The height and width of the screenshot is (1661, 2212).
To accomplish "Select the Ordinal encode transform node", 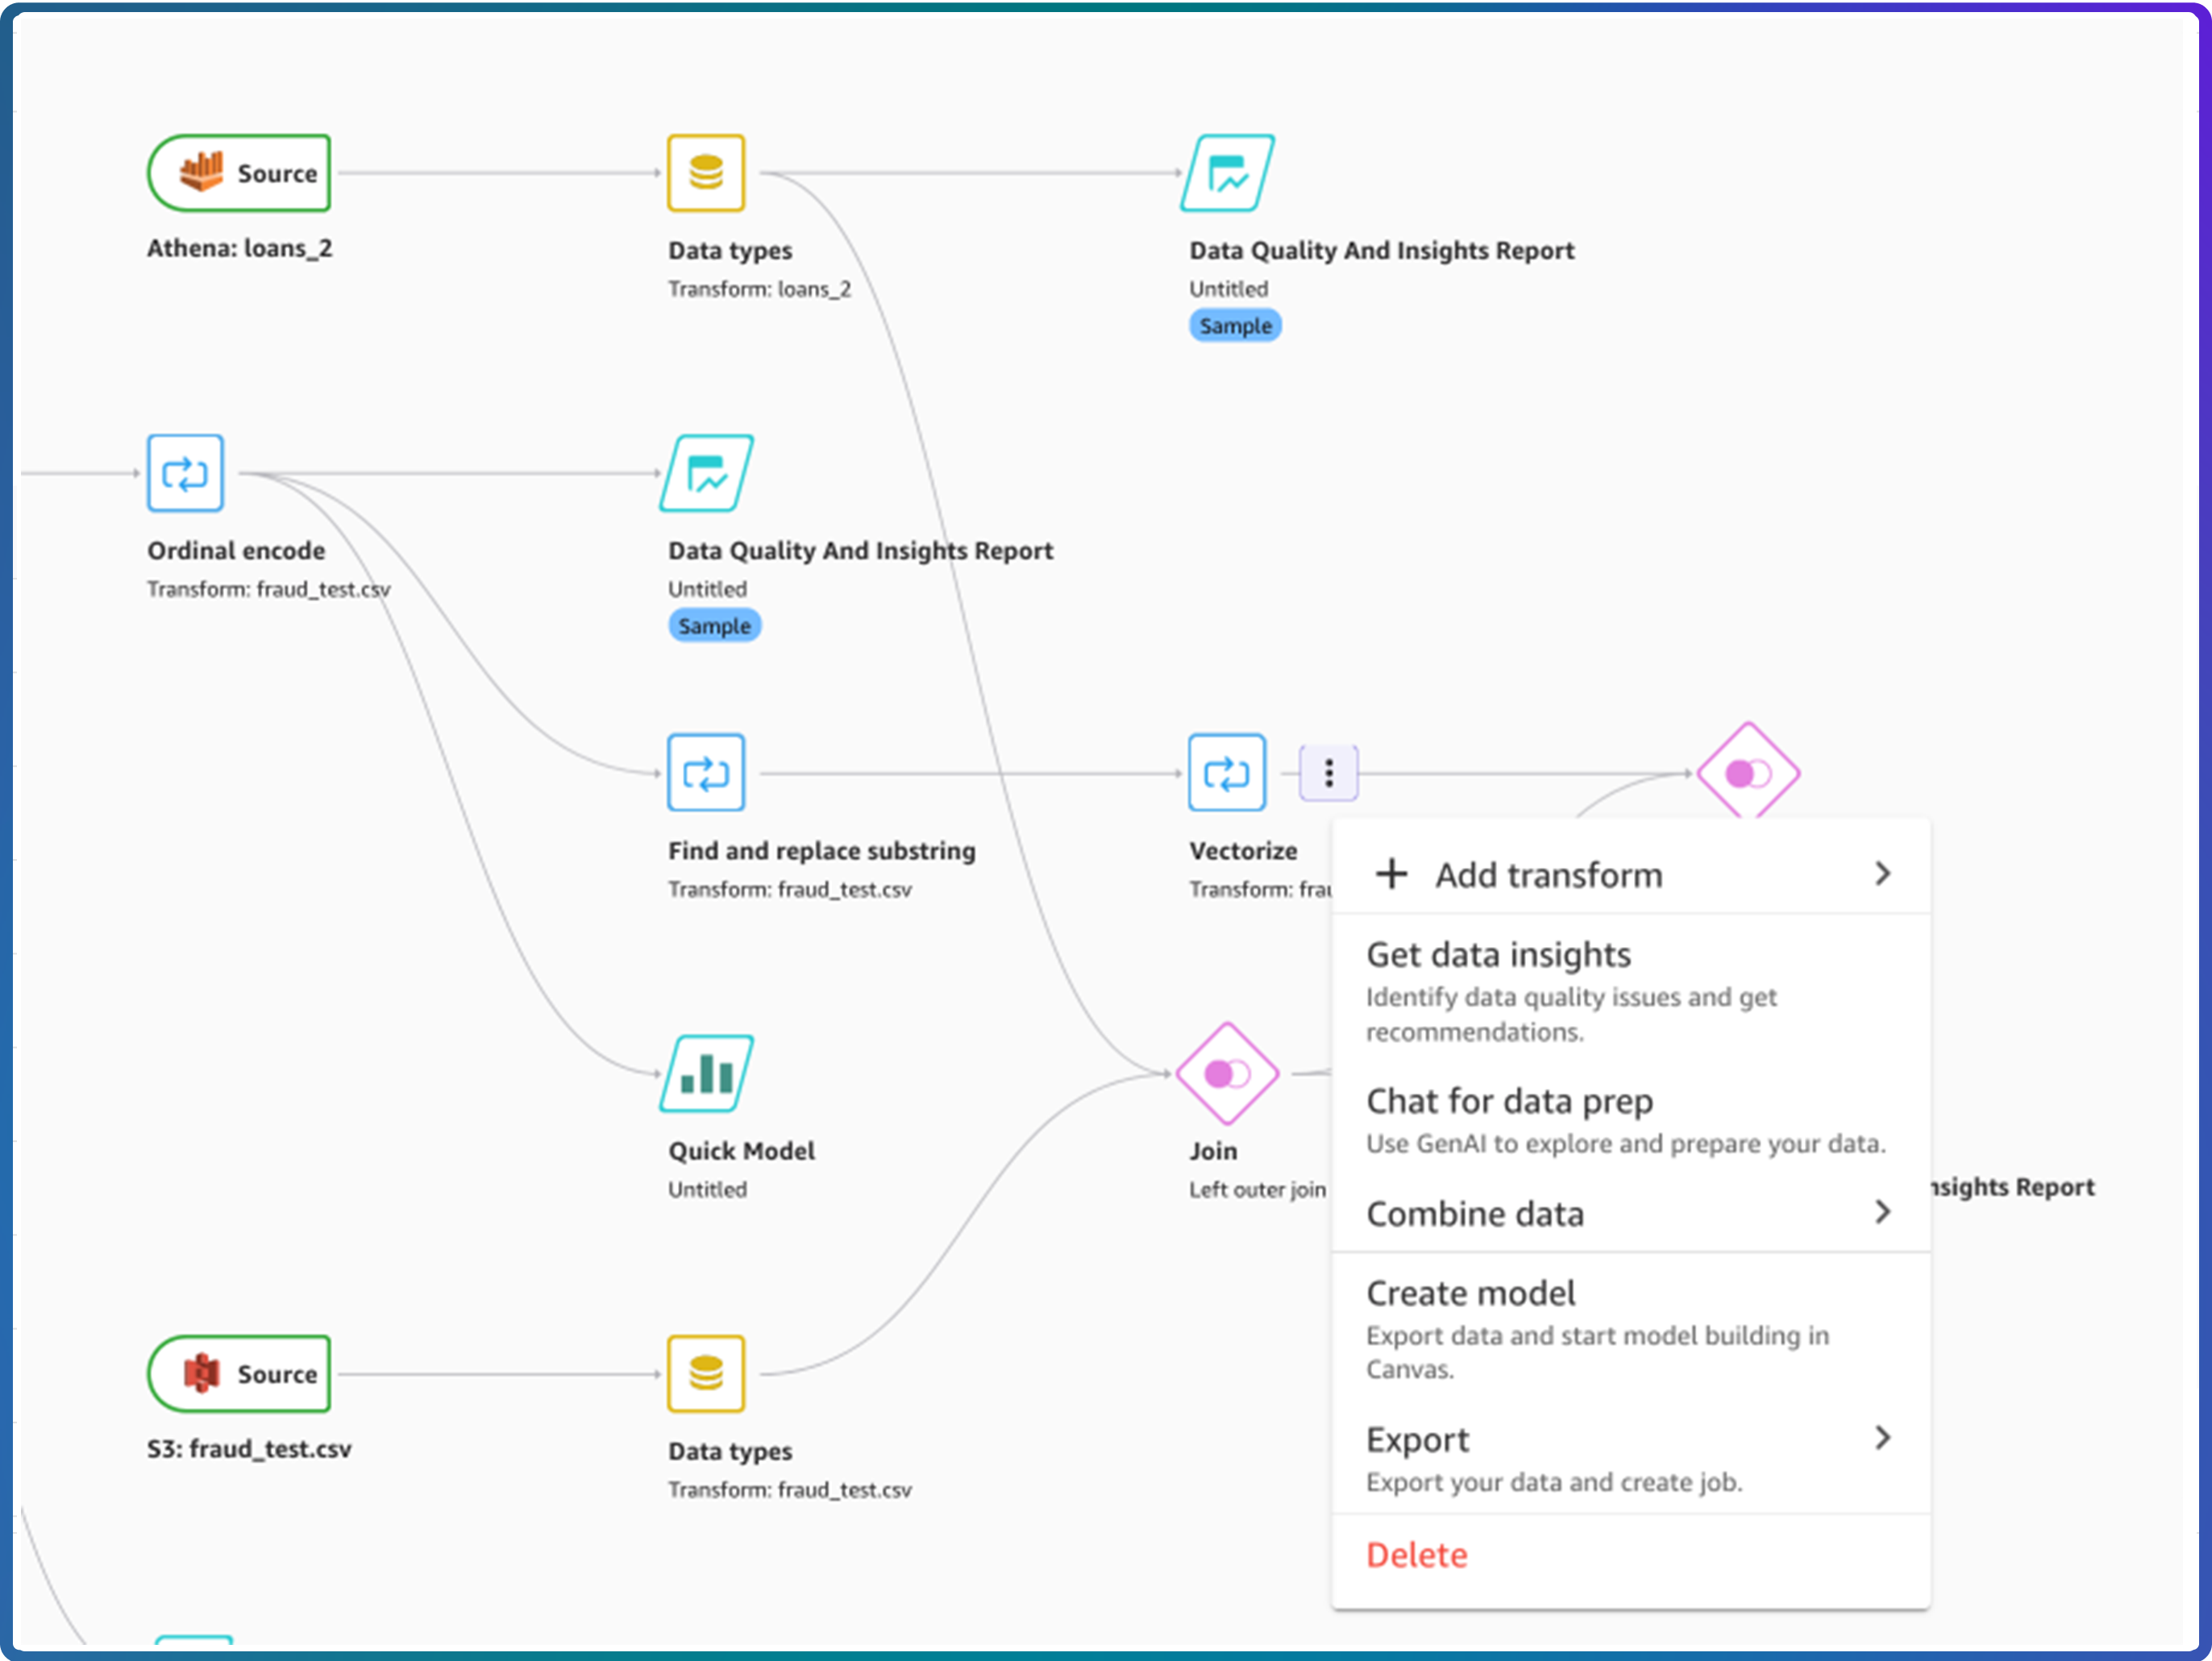I will (185, 473).
